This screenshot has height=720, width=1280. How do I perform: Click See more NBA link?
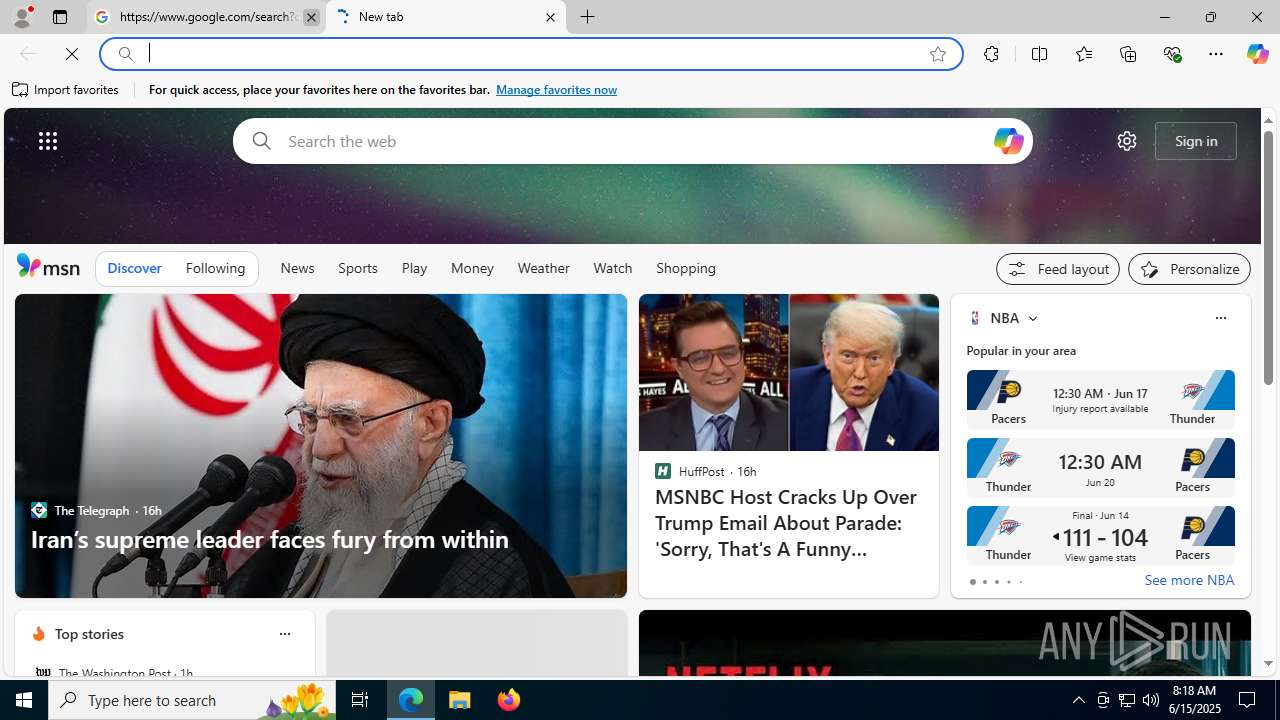(1189, 580)
